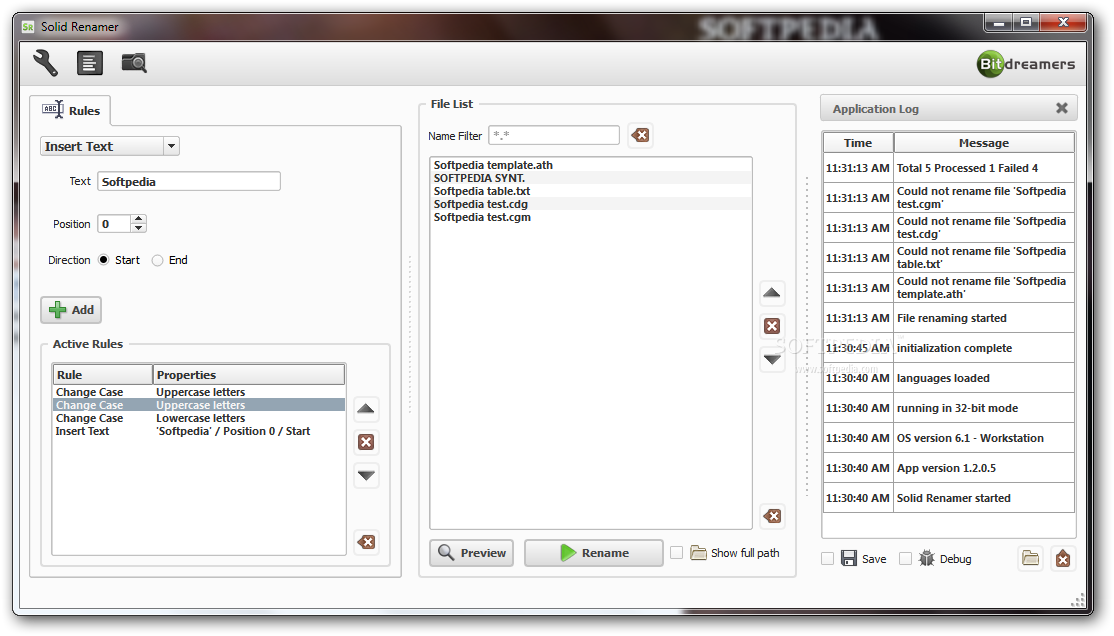The height and width of the screenshot is (636, 1114).
Task: Select log entry 'Solid Renamer started'
Action: (x=948, y=497)
